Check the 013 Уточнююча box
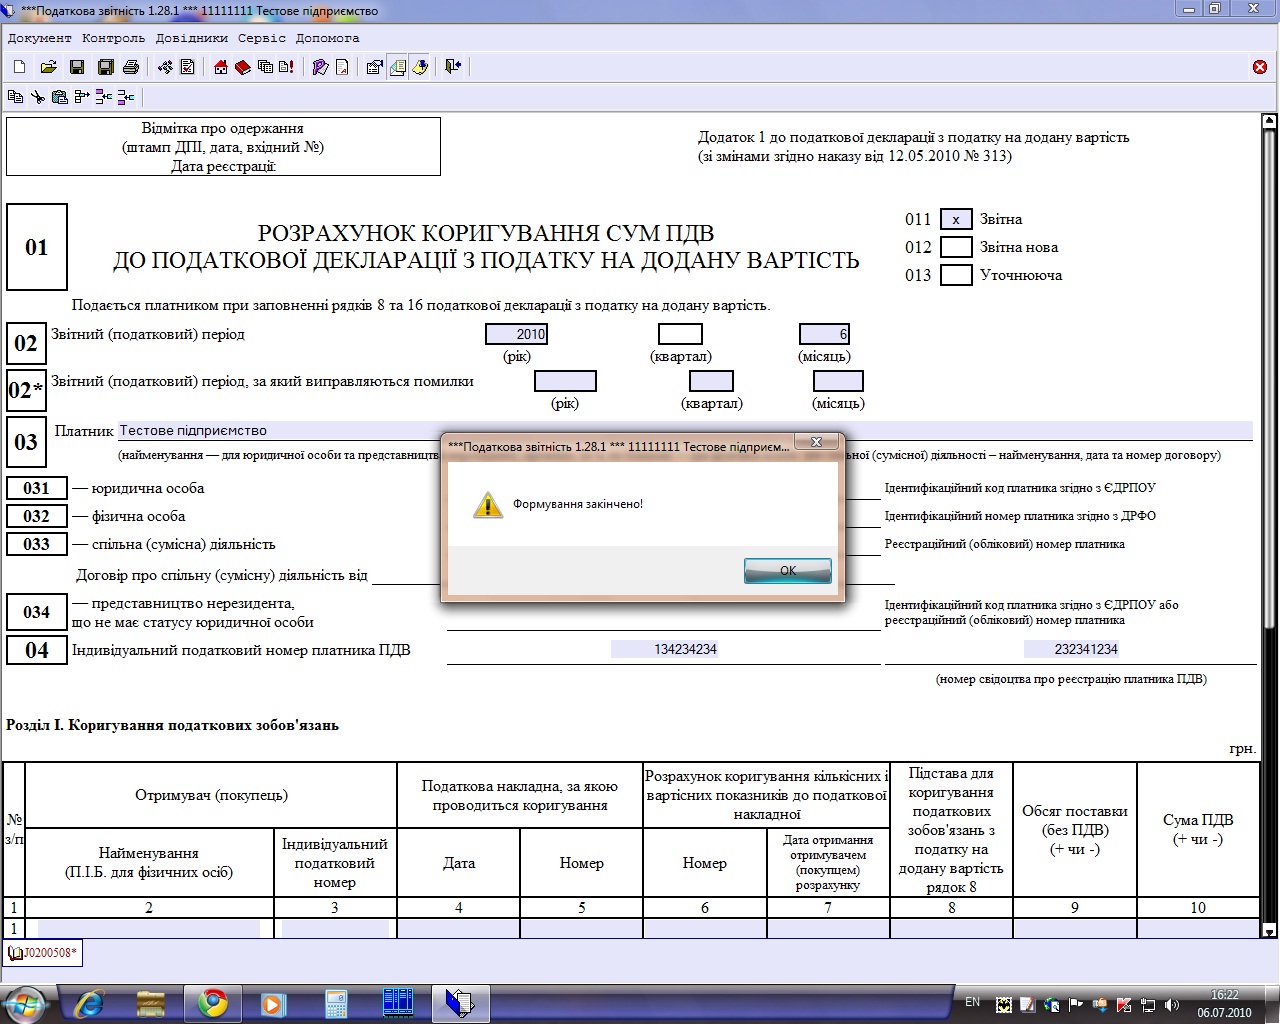The width and height of the screenshot is (1280, 1024). 956,275
